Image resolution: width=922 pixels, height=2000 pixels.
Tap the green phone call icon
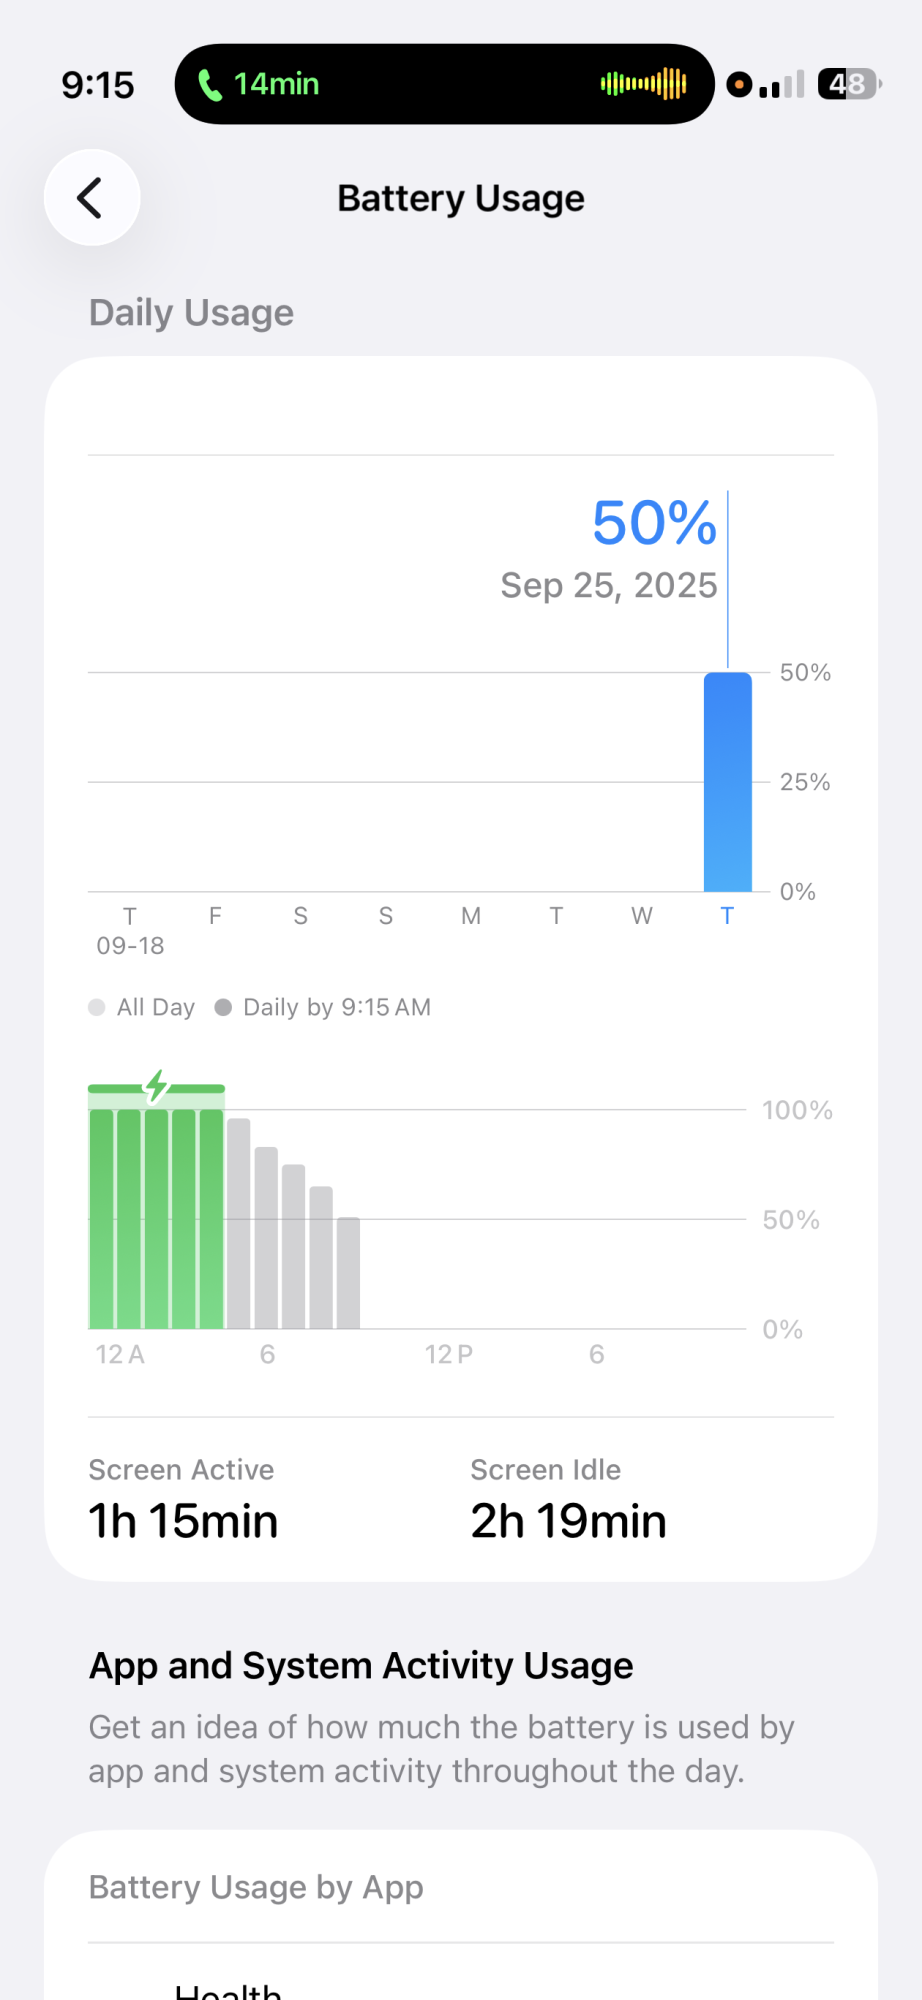[x=210, y=85]
